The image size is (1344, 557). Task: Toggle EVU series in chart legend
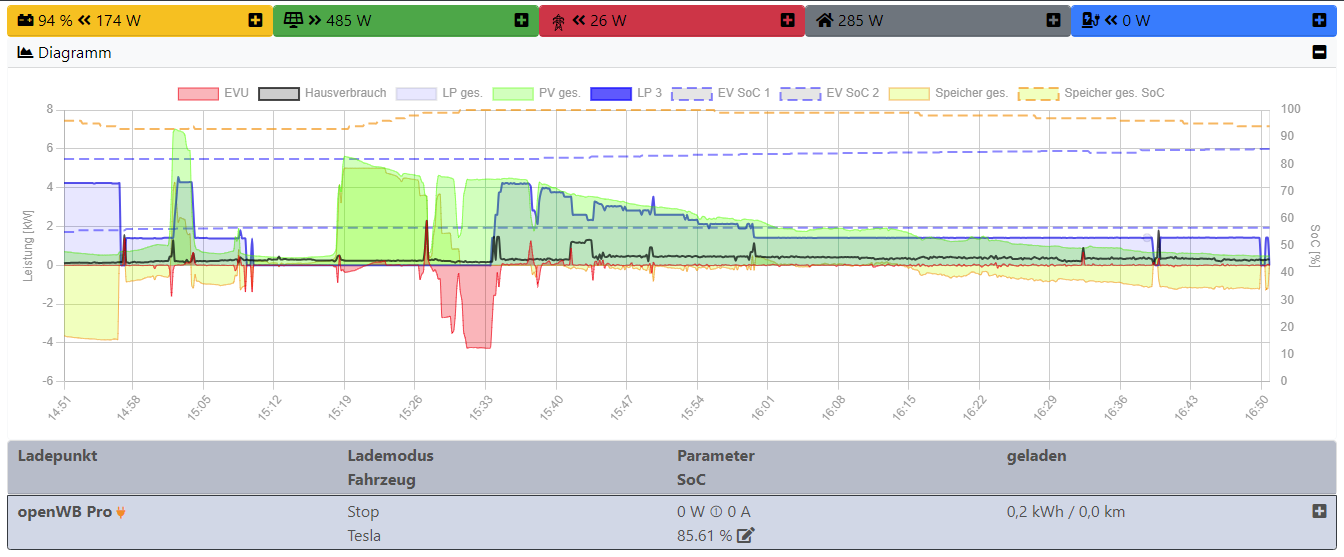pyautogui.click(x=213, y=93)
